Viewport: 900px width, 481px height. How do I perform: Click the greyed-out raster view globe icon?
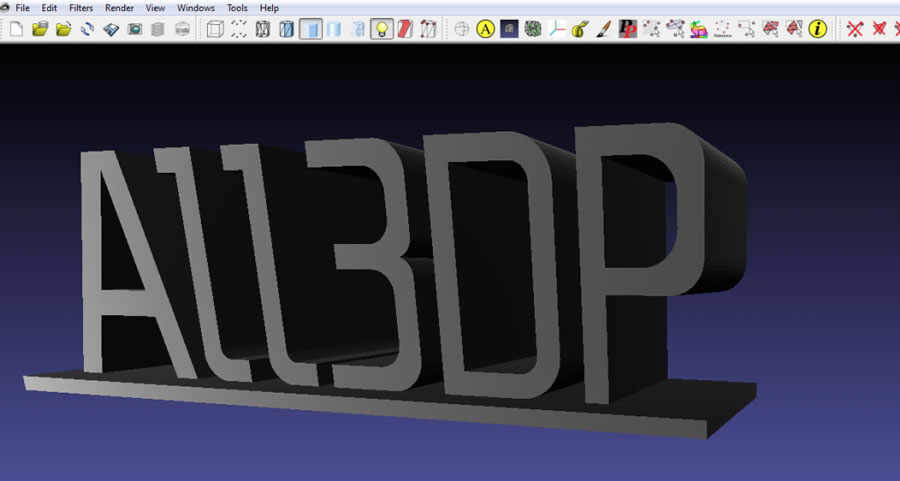point(182,29)
